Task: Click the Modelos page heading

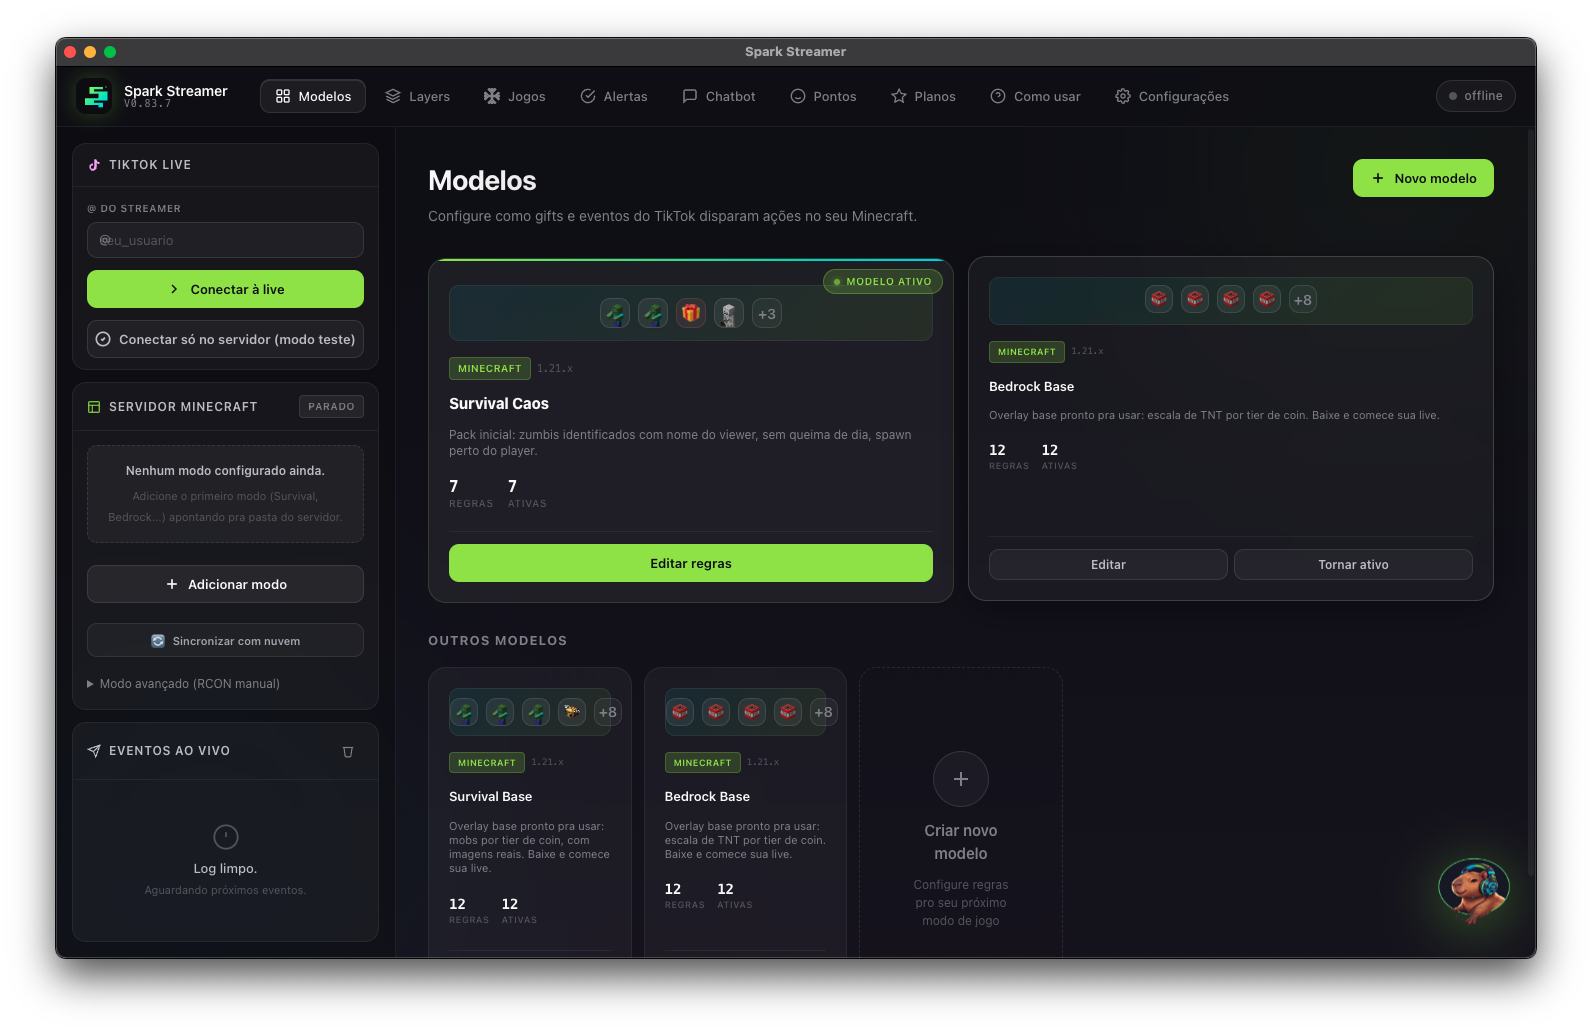Action: [x=482, y=180]
